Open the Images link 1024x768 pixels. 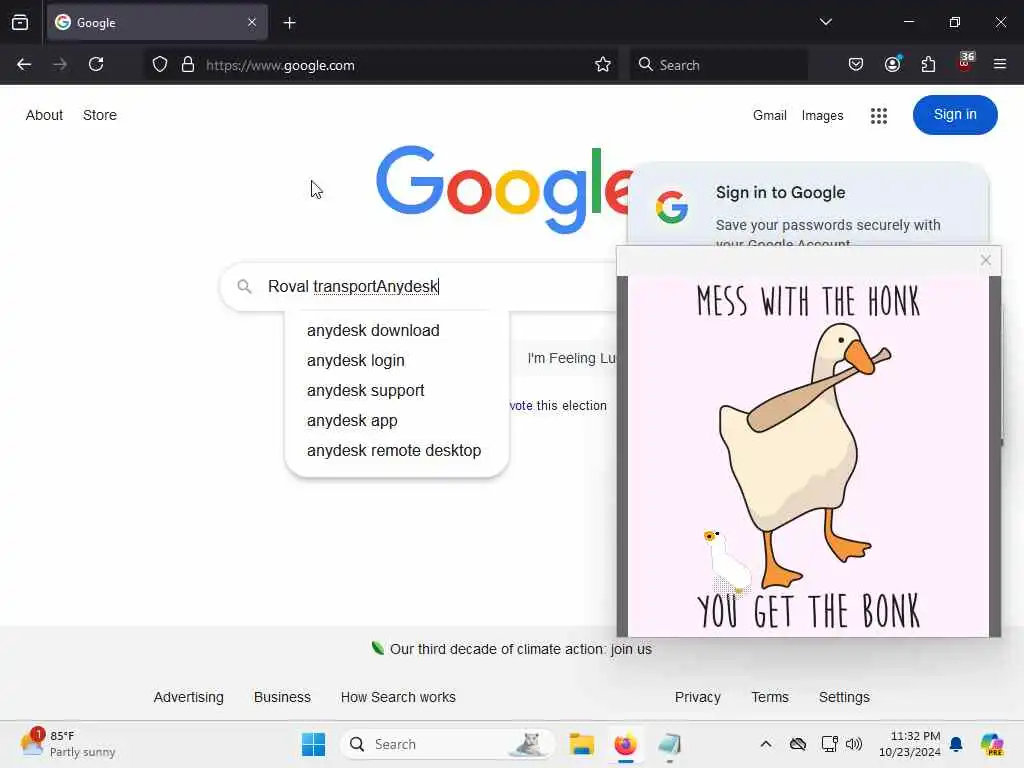click(822, 116)
